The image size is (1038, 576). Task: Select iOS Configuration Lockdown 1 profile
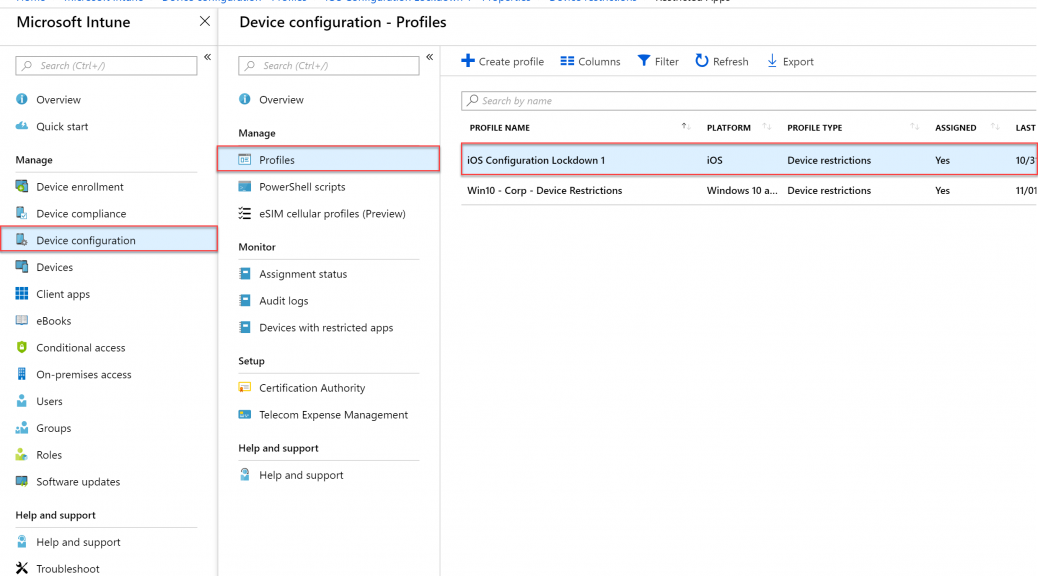pyautogui.click(x=749, y=160)
